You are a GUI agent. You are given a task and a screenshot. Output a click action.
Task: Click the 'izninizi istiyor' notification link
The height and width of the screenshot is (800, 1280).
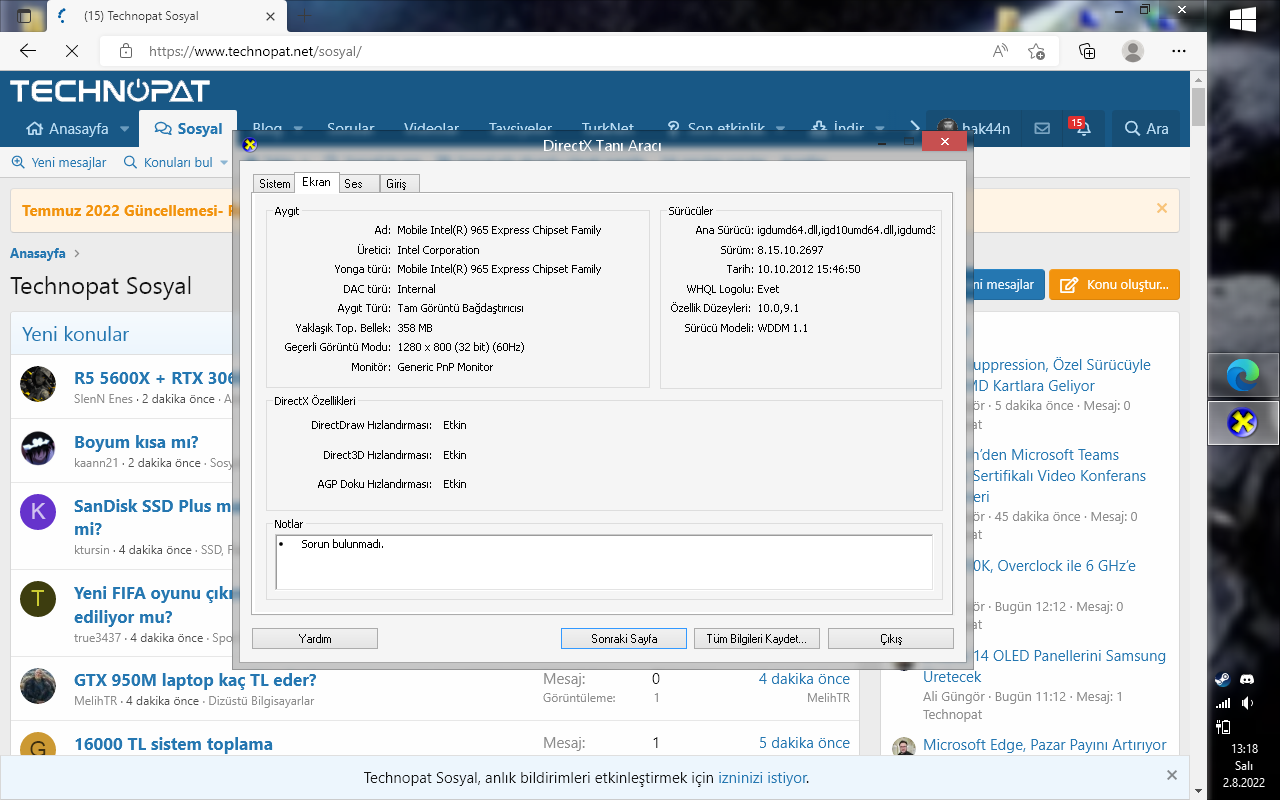pyautogui.click(x=762, y=778)
